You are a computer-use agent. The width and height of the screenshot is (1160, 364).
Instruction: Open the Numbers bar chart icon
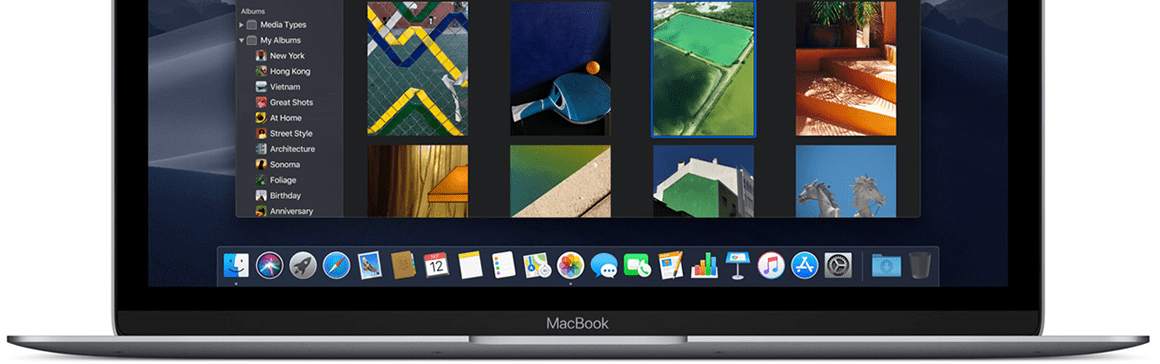point(704,265)
